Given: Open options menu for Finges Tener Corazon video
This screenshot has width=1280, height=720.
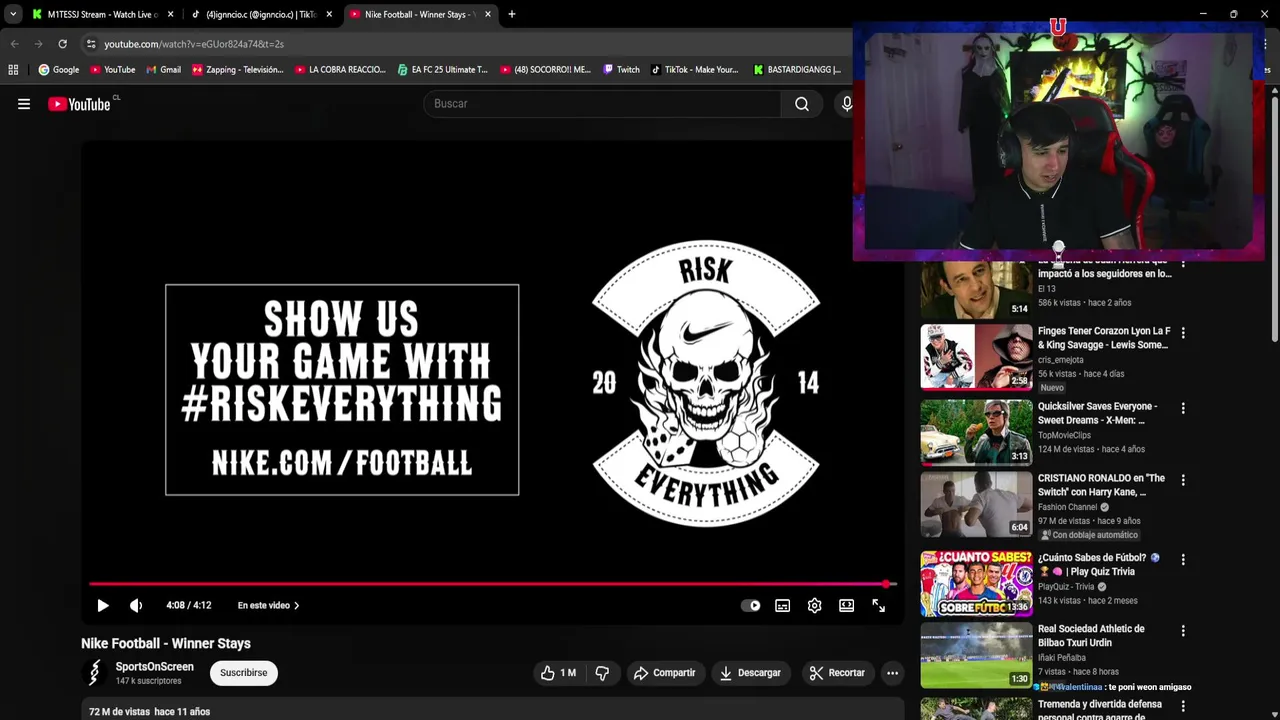Looking at the screenshot, I should pyautogui.click(x=1183, y=333).
